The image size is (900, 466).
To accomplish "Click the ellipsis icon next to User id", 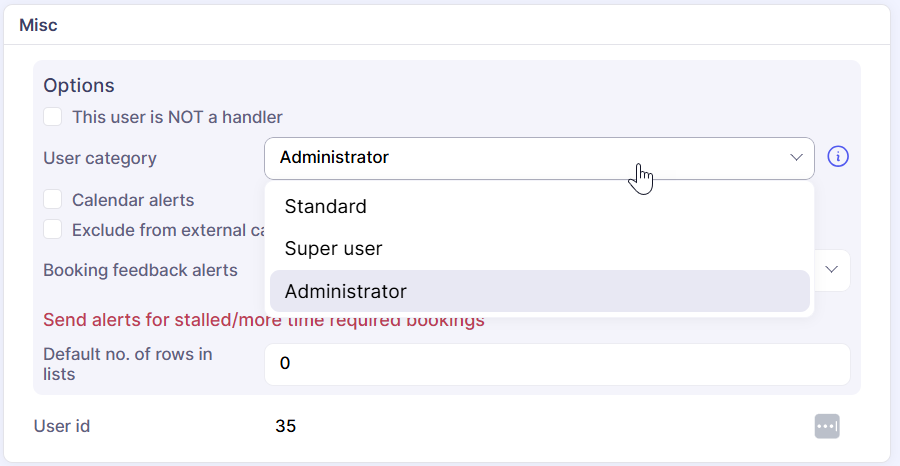I will click(827, 426).
